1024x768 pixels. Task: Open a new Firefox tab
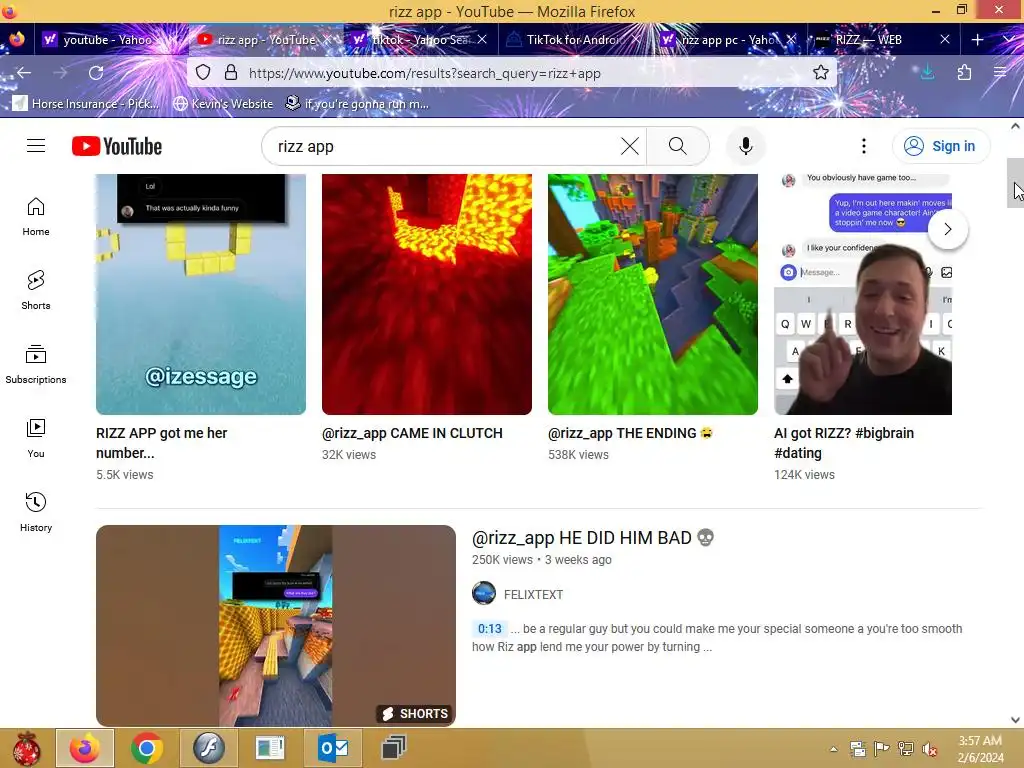[x=977, y=40]
